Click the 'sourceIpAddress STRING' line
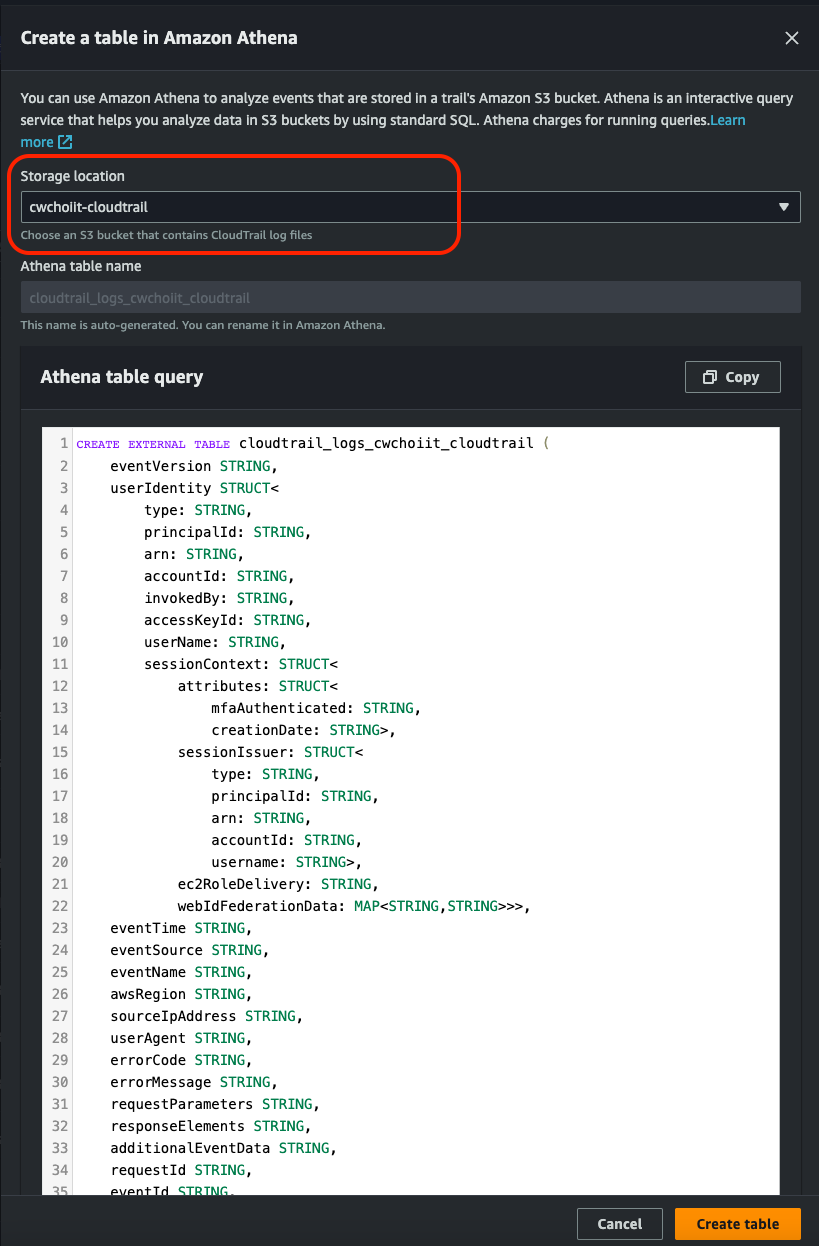This screenshot has width=819, height=1246. tap(207, 1016)
